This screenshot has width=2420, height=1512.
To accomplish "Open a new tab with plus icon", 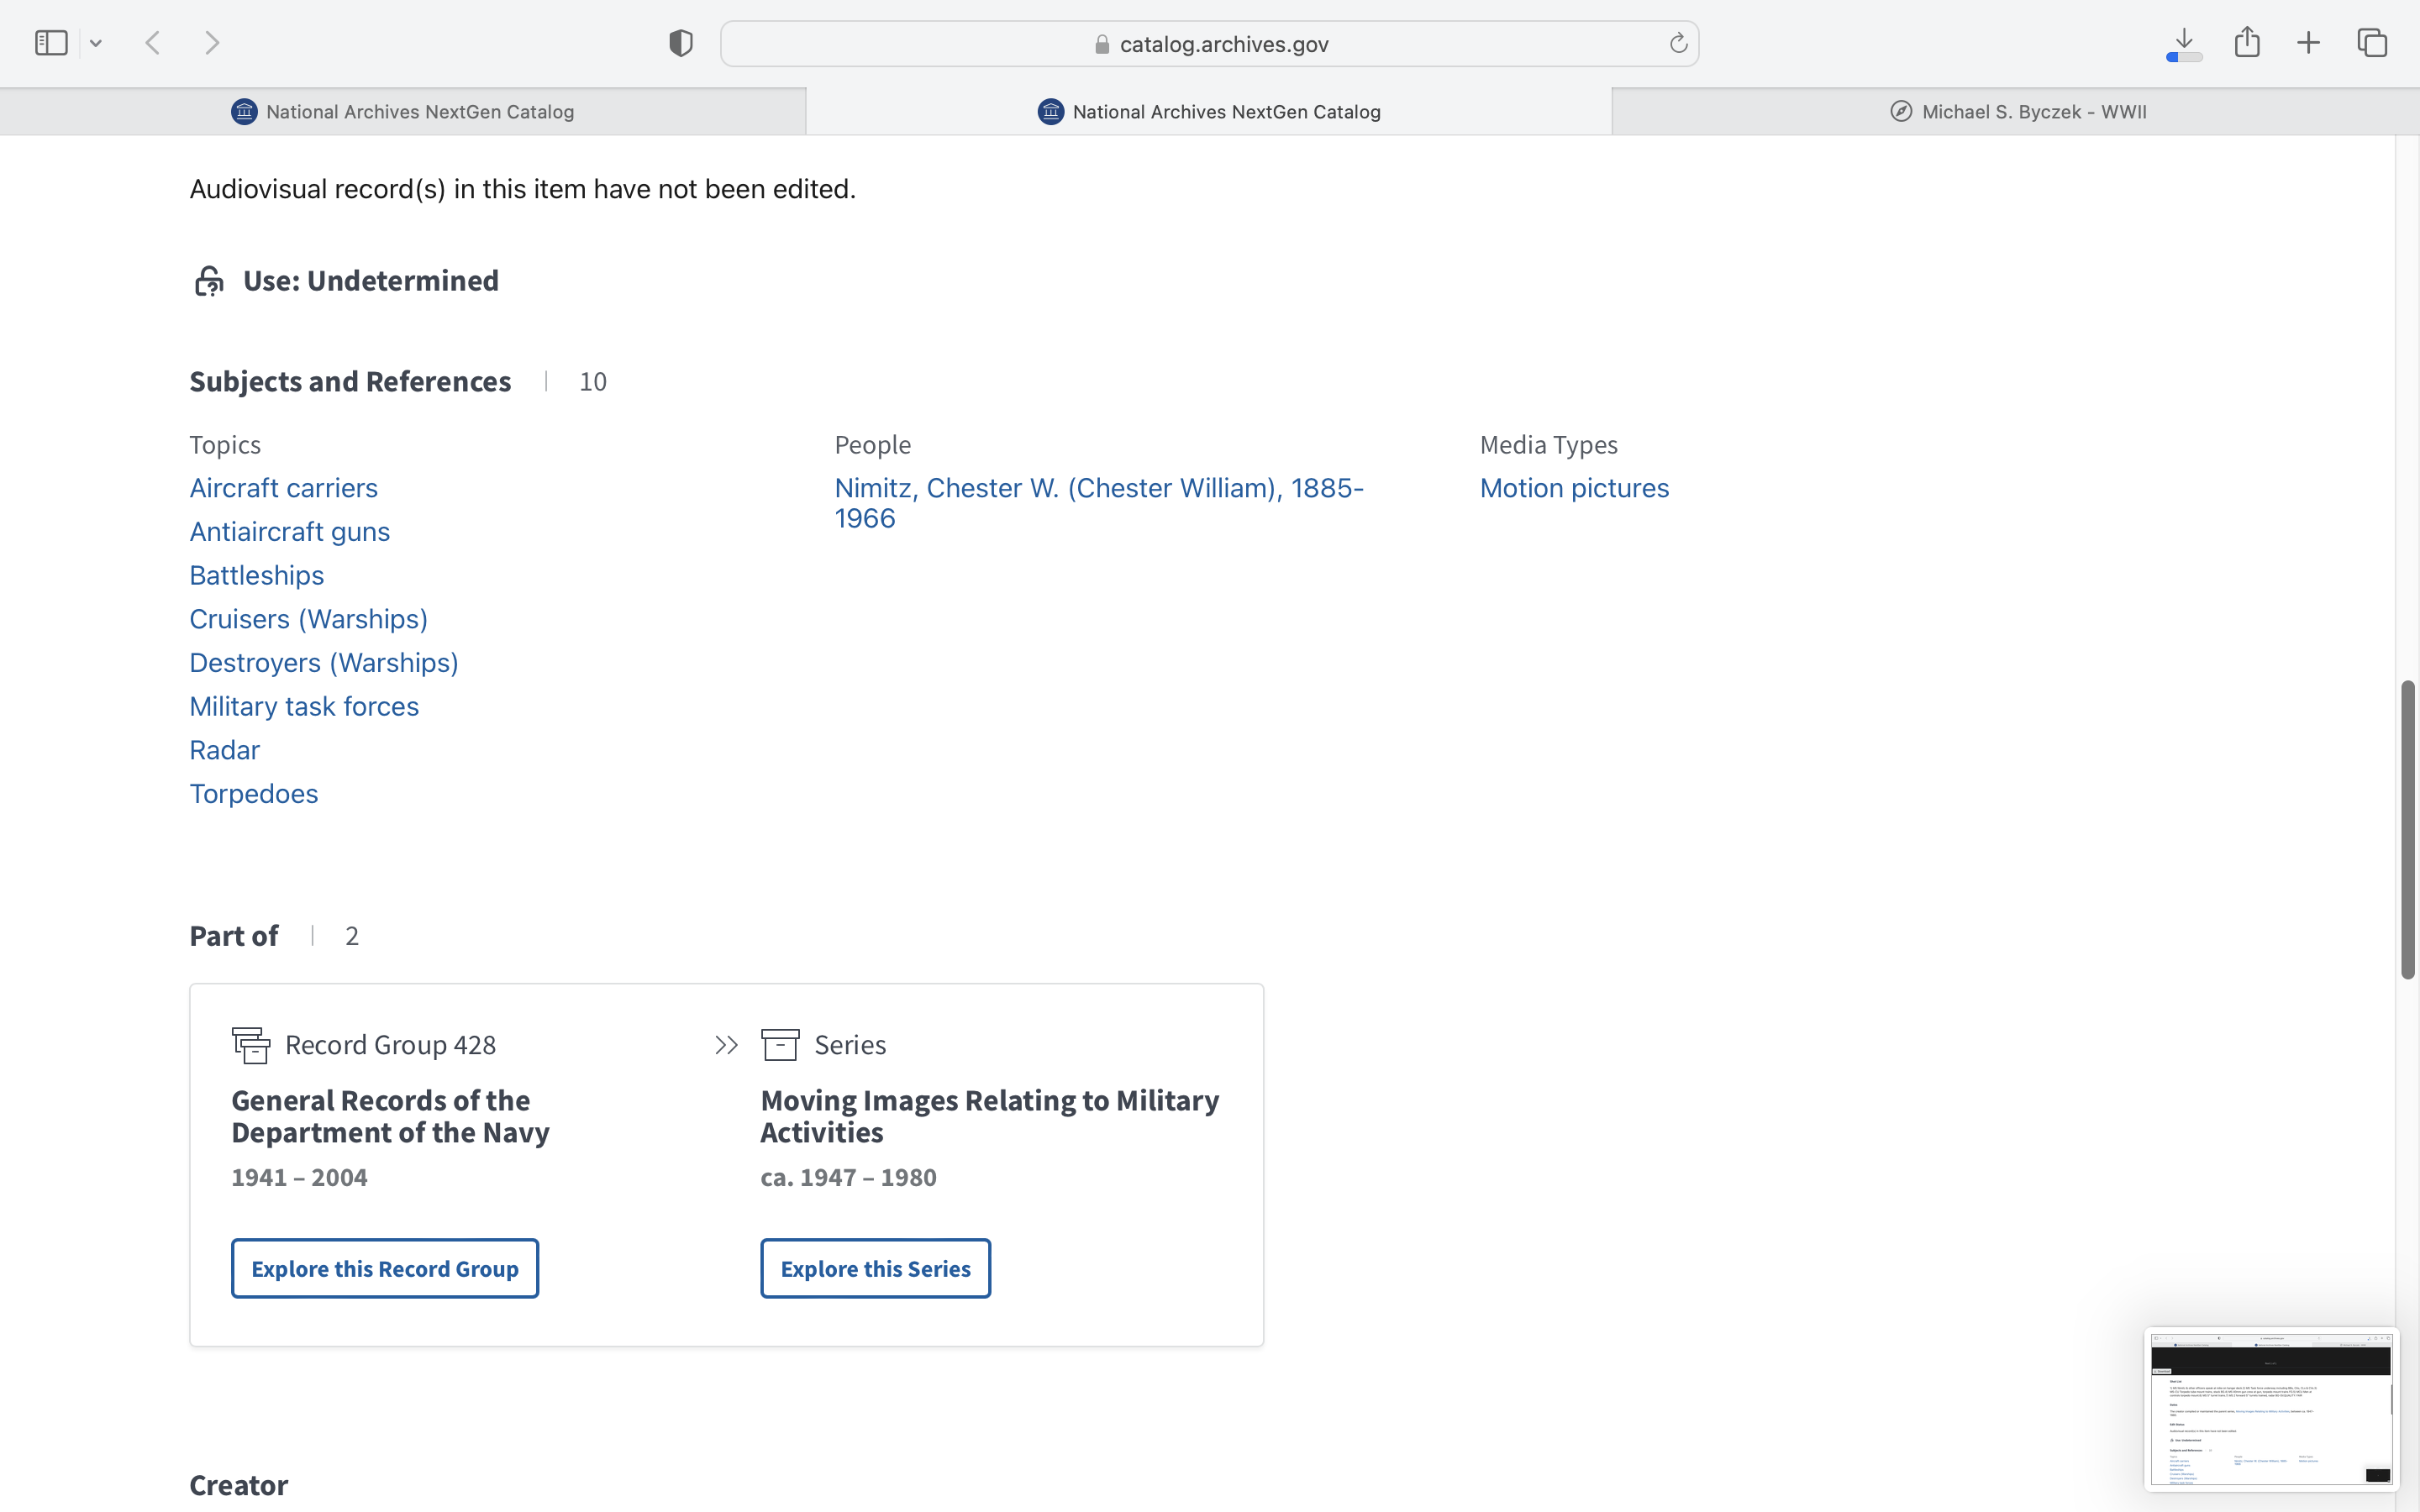I will [x=2308, y=43].
